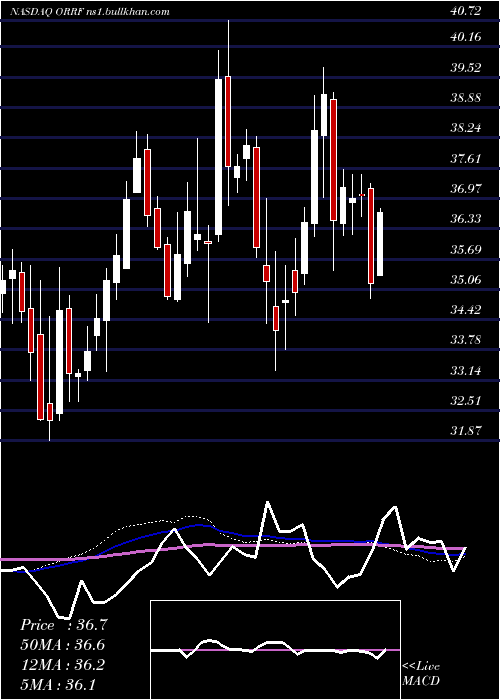Viewport: 500px width, 700px height.
Task: Select the 35.06 price axis label
Action: coord(466,279)
